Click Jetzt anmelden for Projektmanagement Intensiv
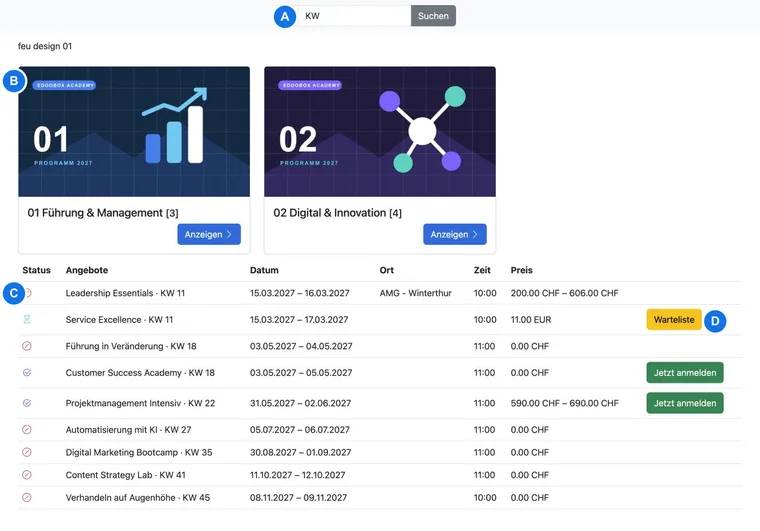The width and height of the screenshot is (760, 531). (685, 403)
